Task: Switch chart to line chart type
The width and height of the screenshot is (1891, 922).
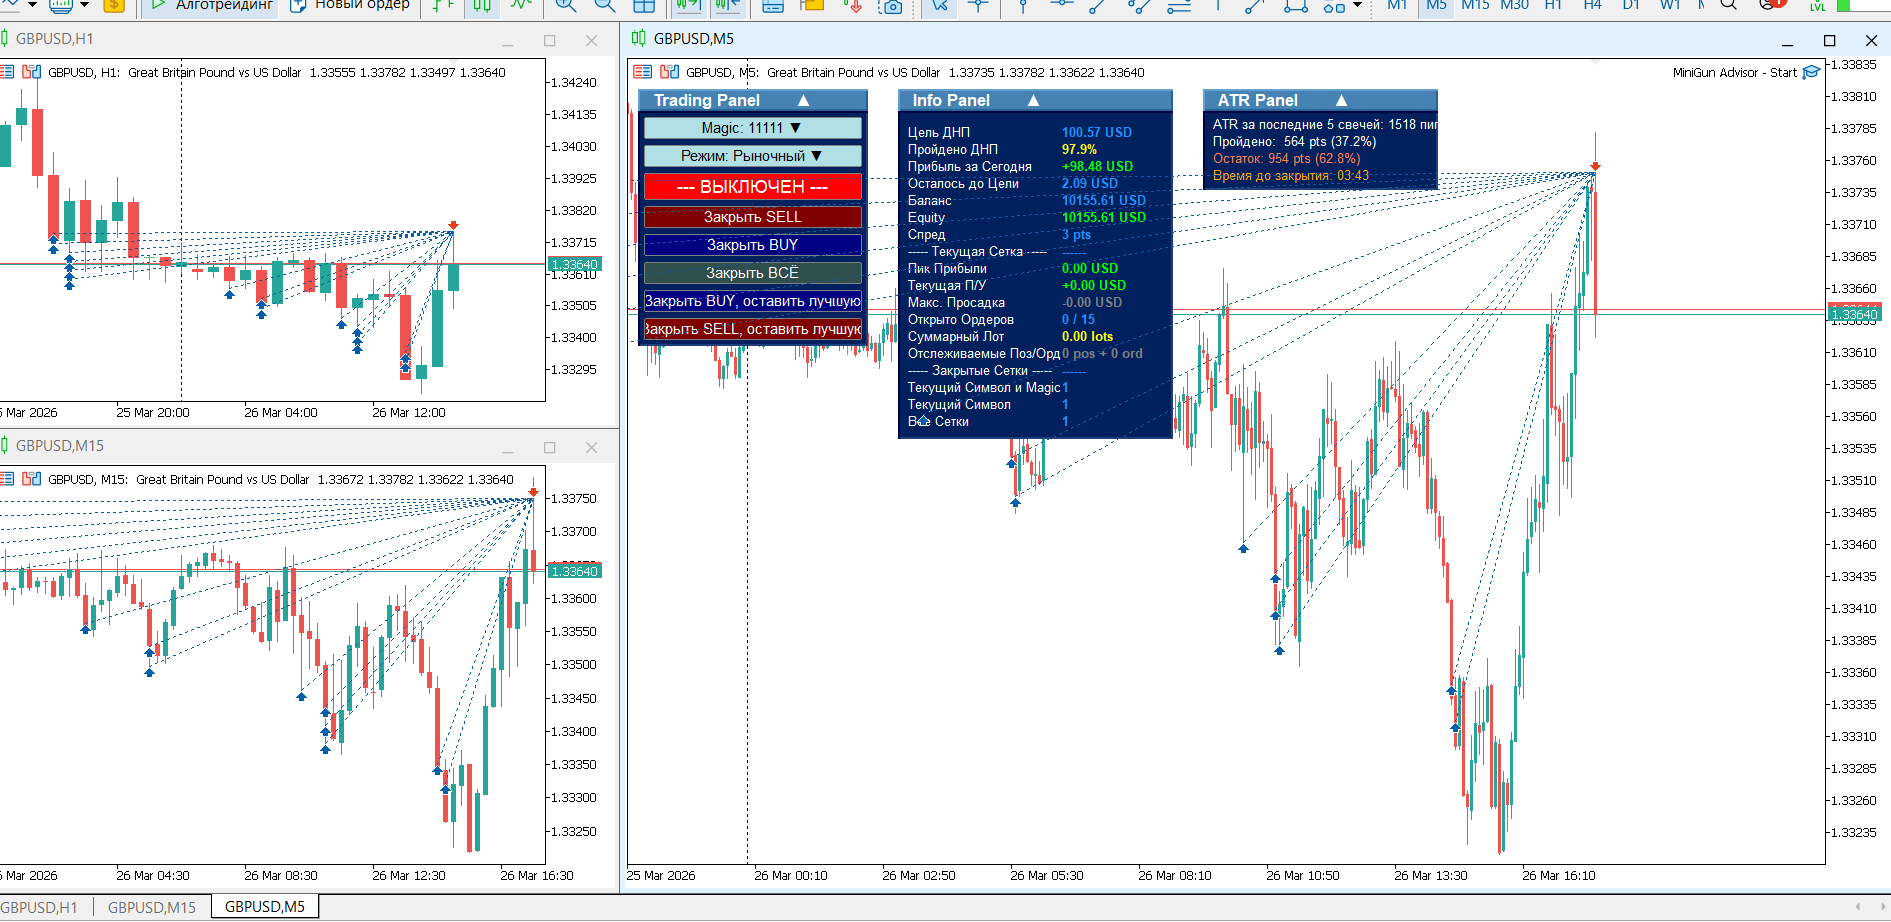Action: pyautogui.click(x=521, y=5)
